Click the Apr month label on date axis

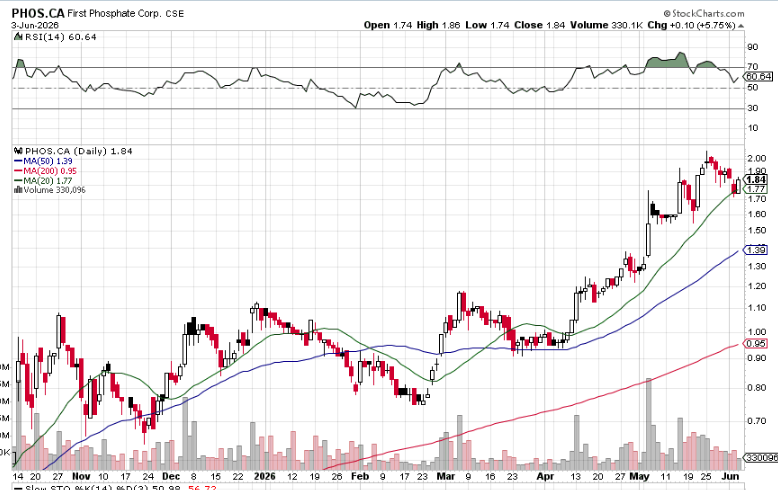(545, 476)
